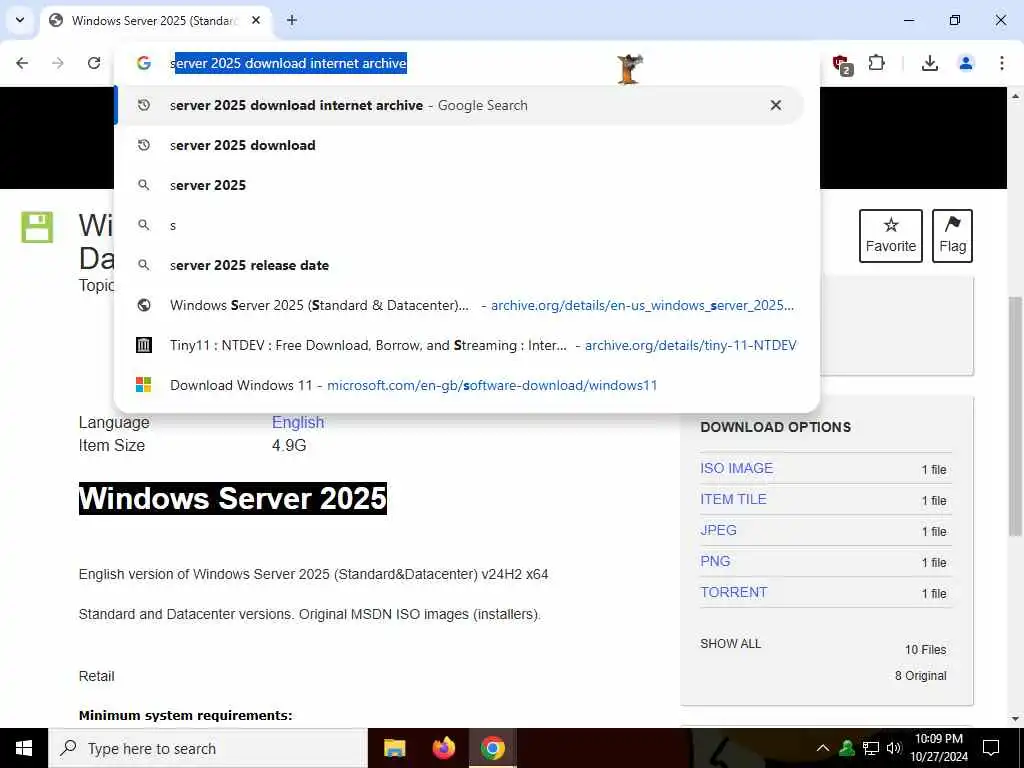Open Firefox from taskbar

point(444,748)
